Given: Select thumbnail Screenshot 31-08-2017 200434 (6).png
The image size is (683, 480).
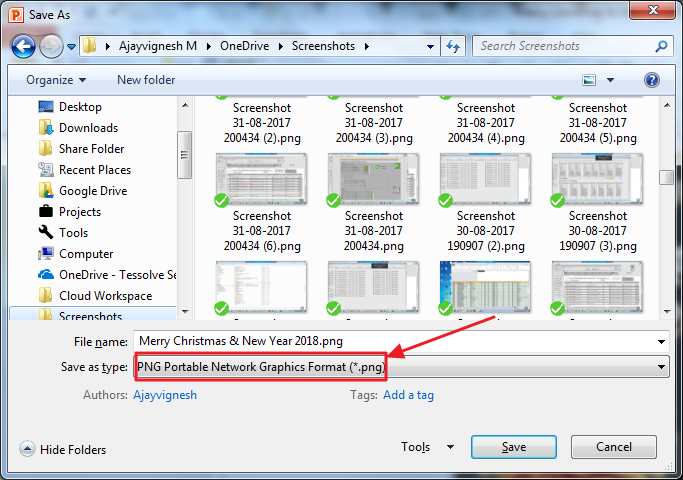Looking at the screenshot, I should tap(262, 200).
